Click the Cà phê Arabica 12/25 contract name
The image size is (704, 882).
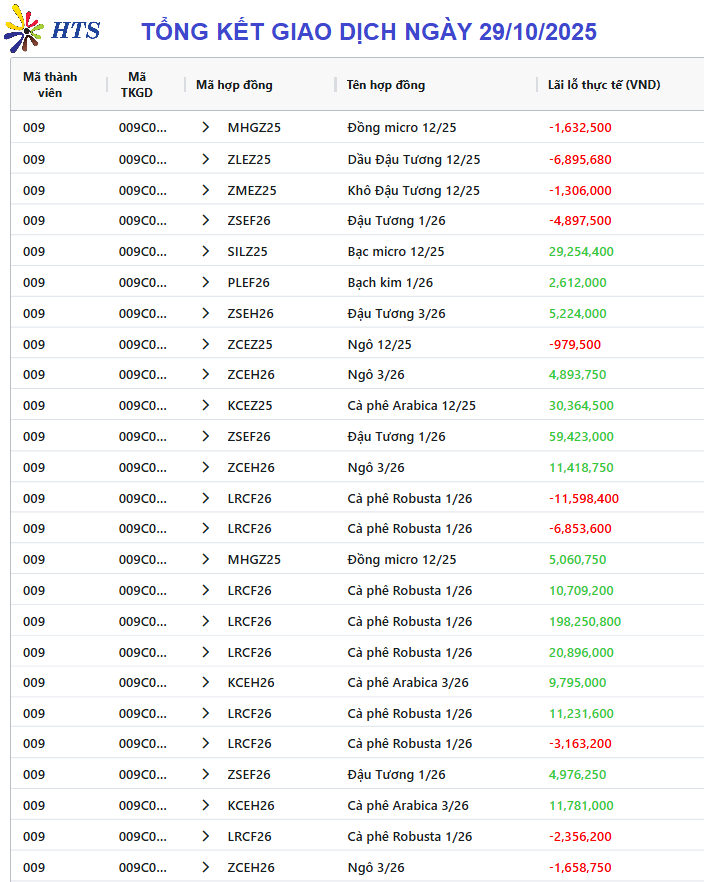(411, 405)
